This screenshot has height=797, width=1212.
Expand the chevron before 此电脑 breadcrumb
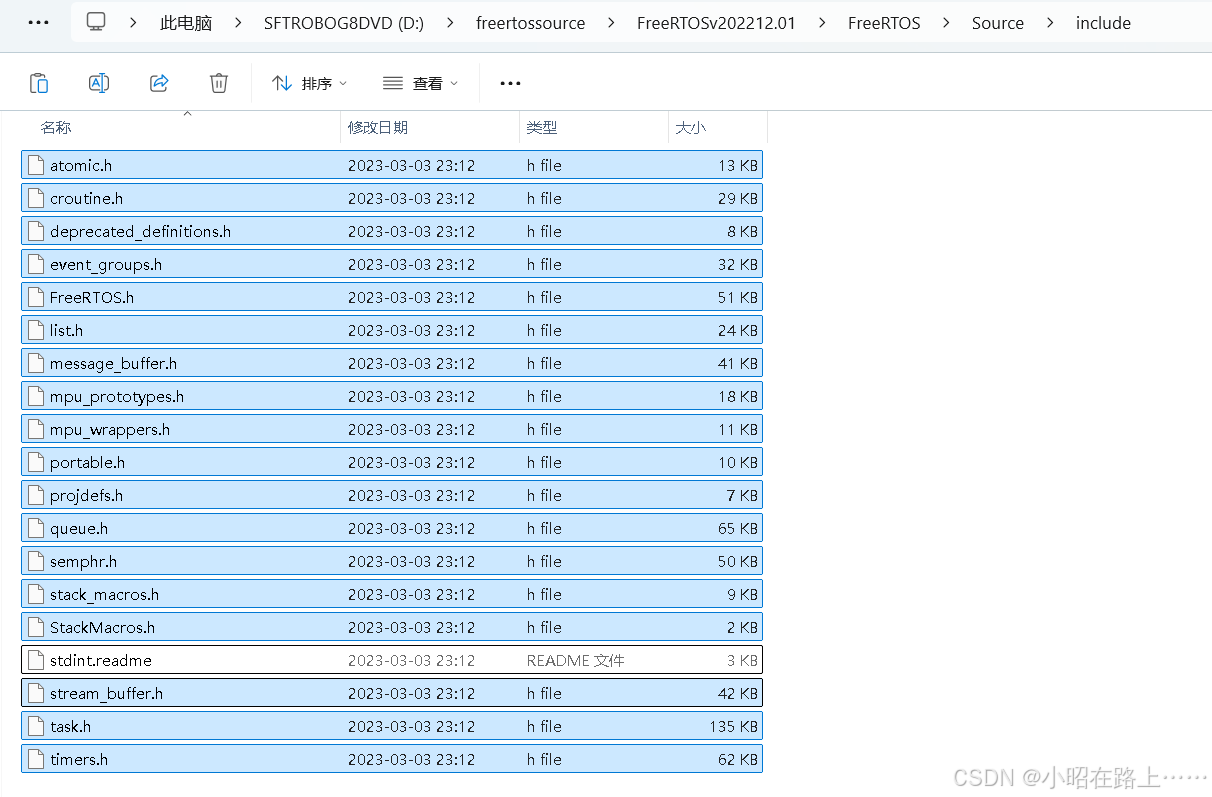(134, 22)
